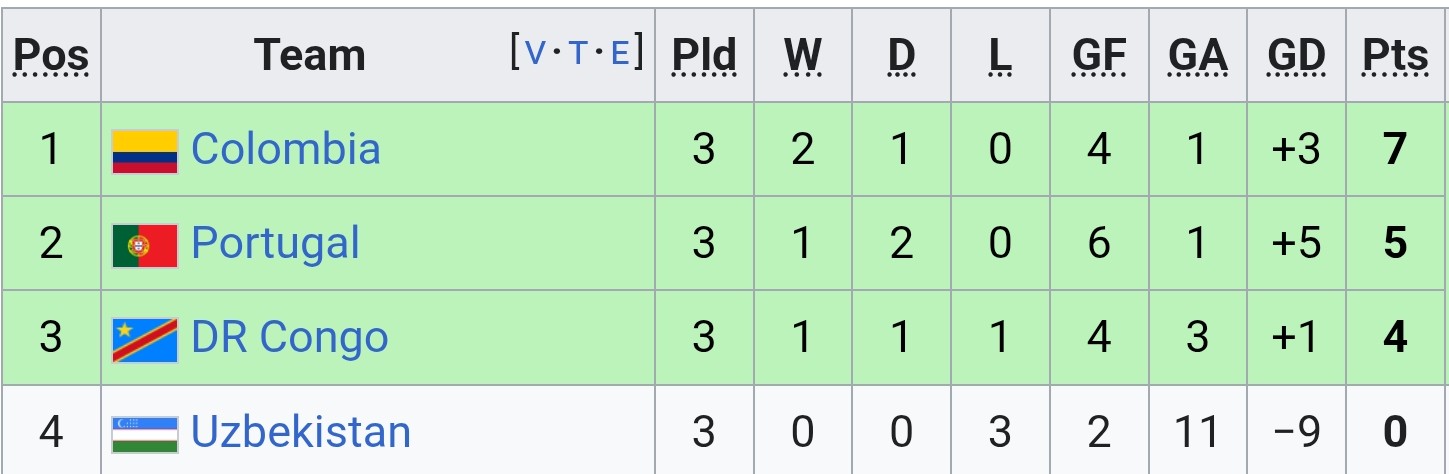
Task: Click the GD column header
Action: point(1296,56)
